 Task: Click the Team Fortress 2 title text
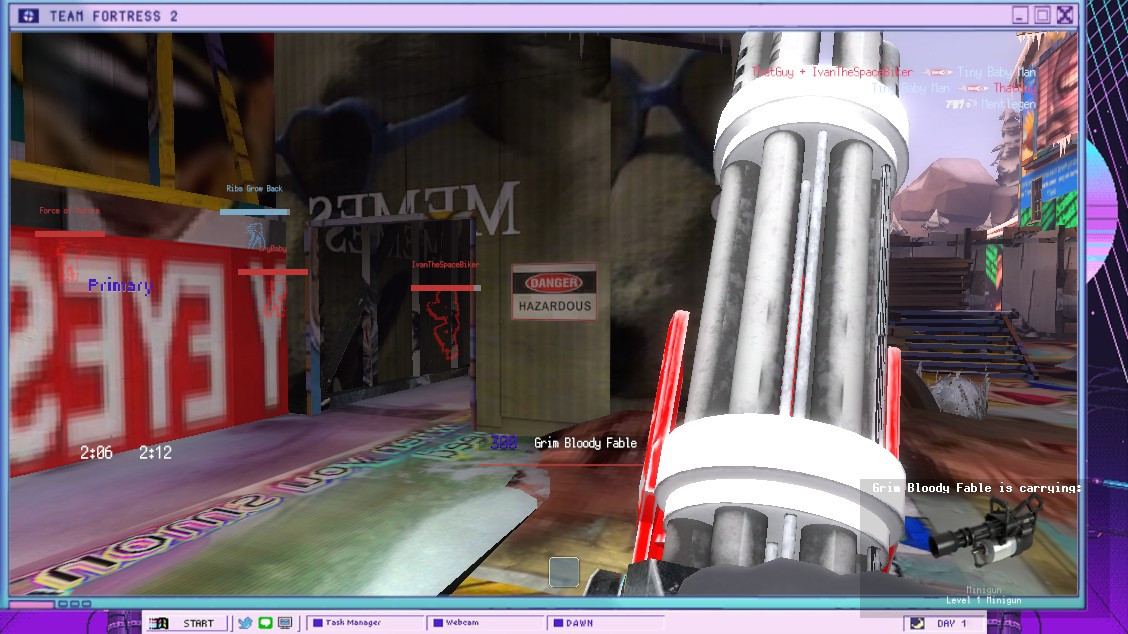[114, 16]
